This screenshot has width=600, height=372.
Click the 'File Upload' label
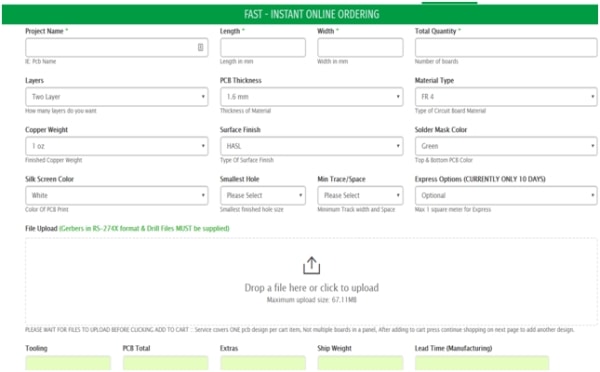(x=41, y=228)
